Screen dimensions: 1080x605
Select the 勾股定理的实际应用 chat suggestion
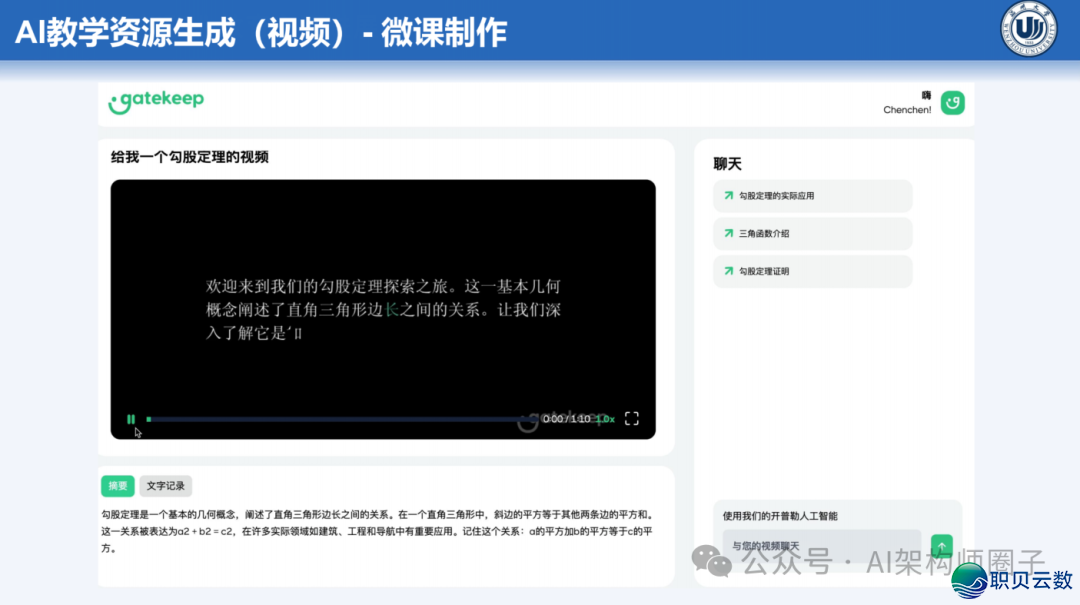click(812, 195)
